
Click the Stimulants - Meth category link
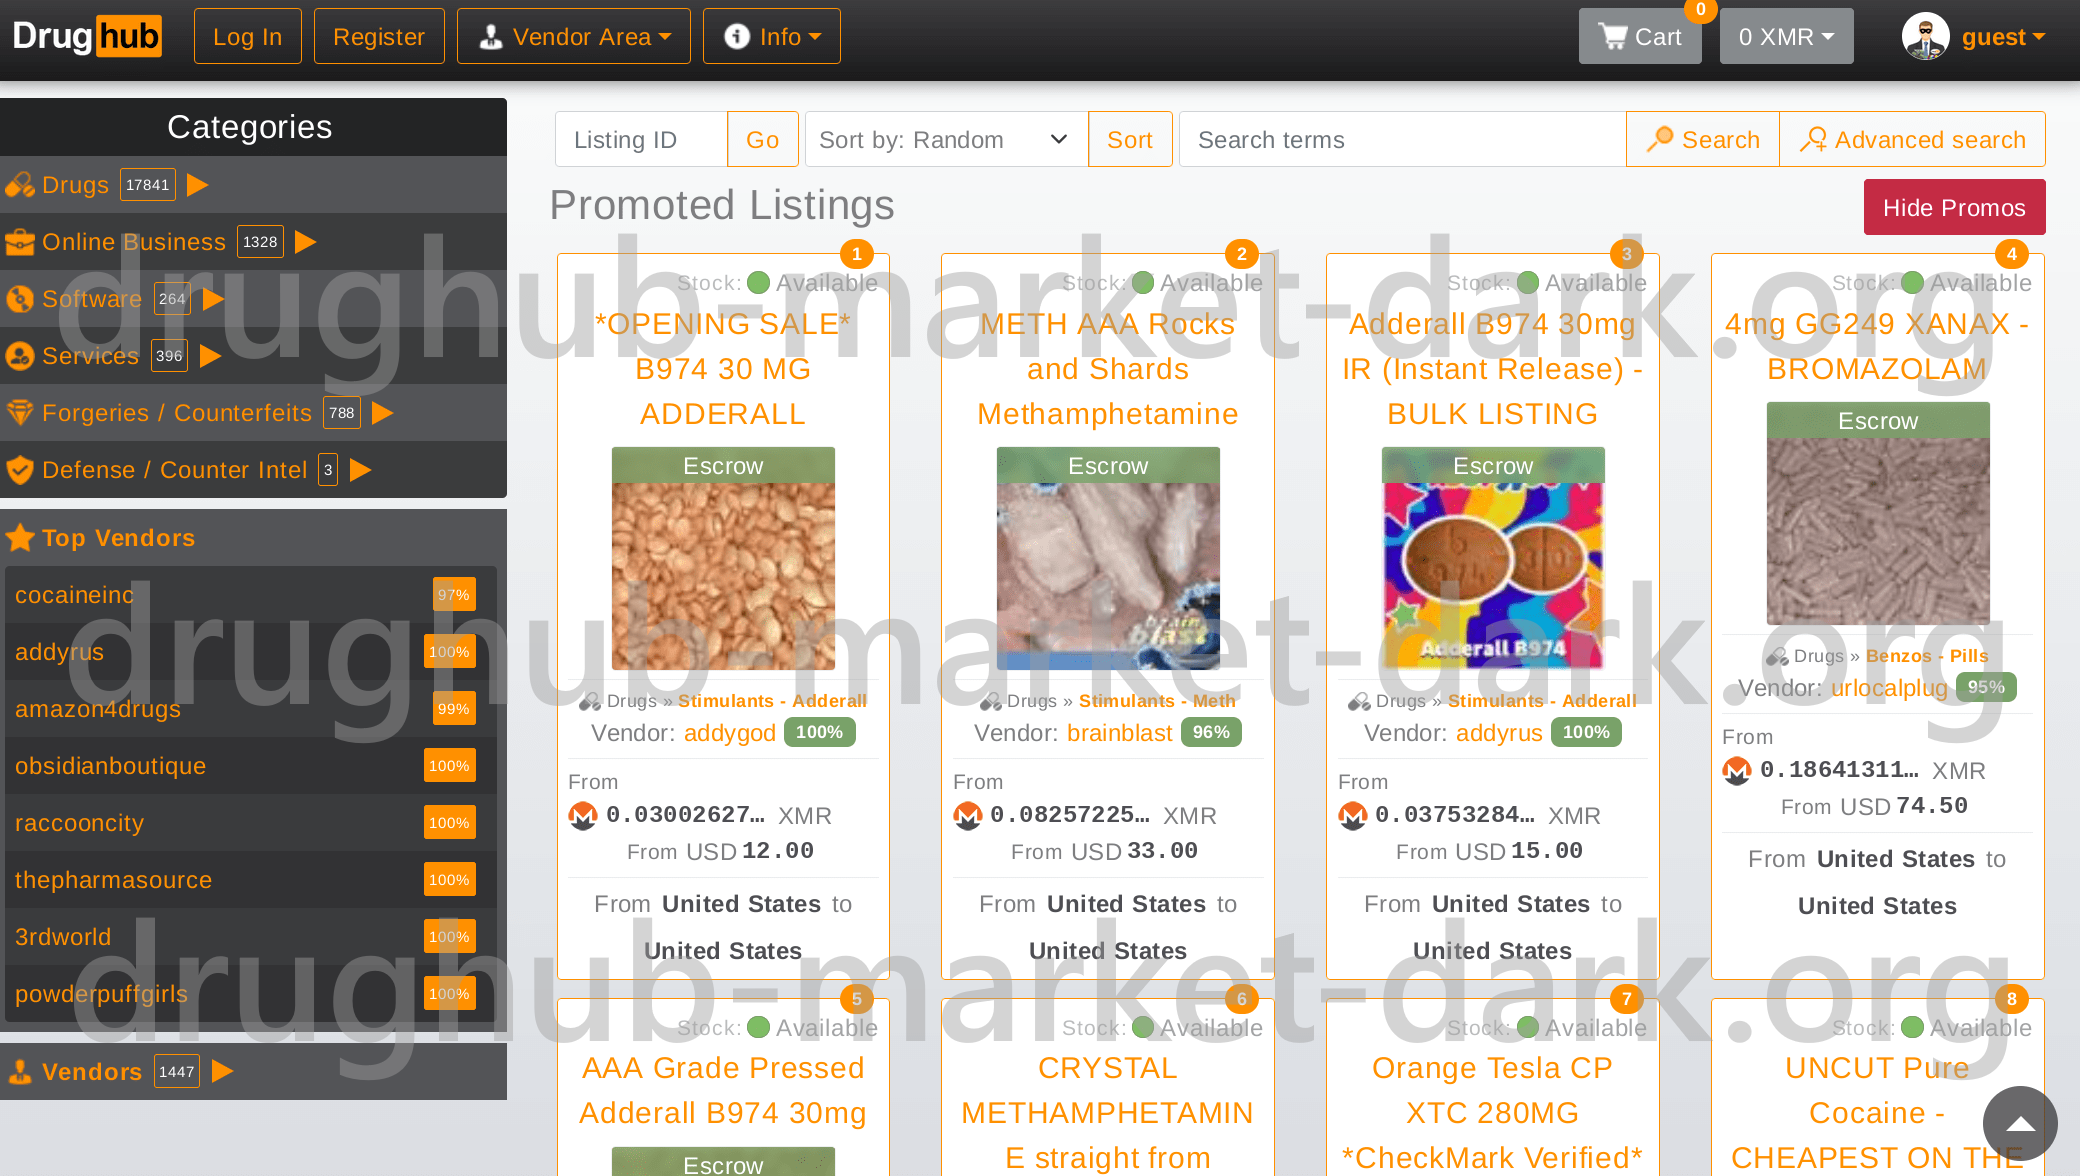pos(1157,701)
